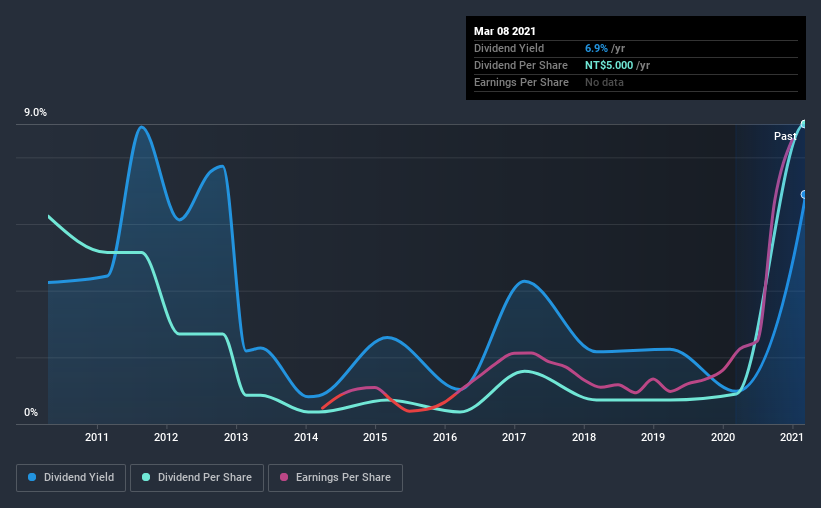821x508 pixels.
Task: Click the Mar 08 2021 tooltip date
Action: click(x=505, y=31)
